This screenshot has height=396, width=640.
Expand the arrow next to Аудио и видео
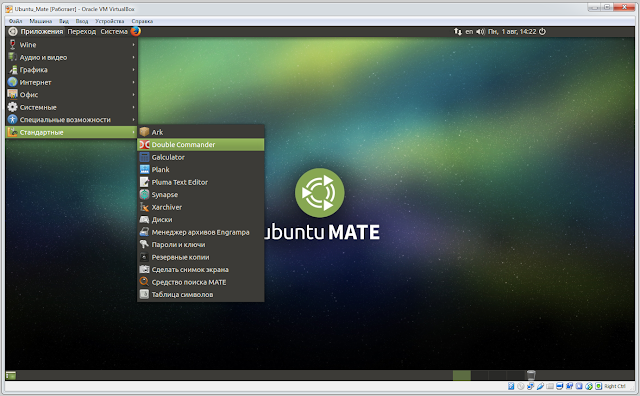(133, 57)
